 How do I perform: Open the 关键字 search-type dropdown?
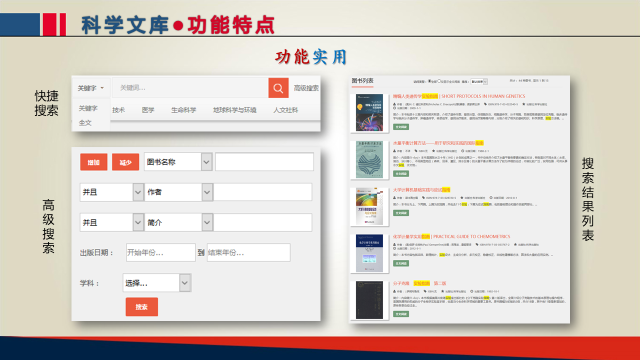91,88
